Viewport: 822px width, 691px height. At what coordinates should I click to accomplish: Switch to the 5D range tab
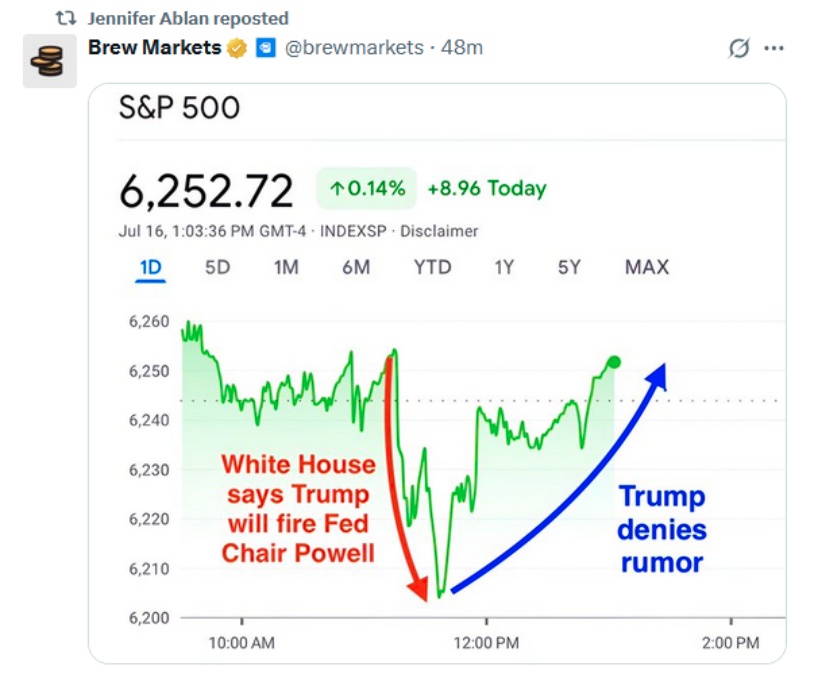pos(218,267)
